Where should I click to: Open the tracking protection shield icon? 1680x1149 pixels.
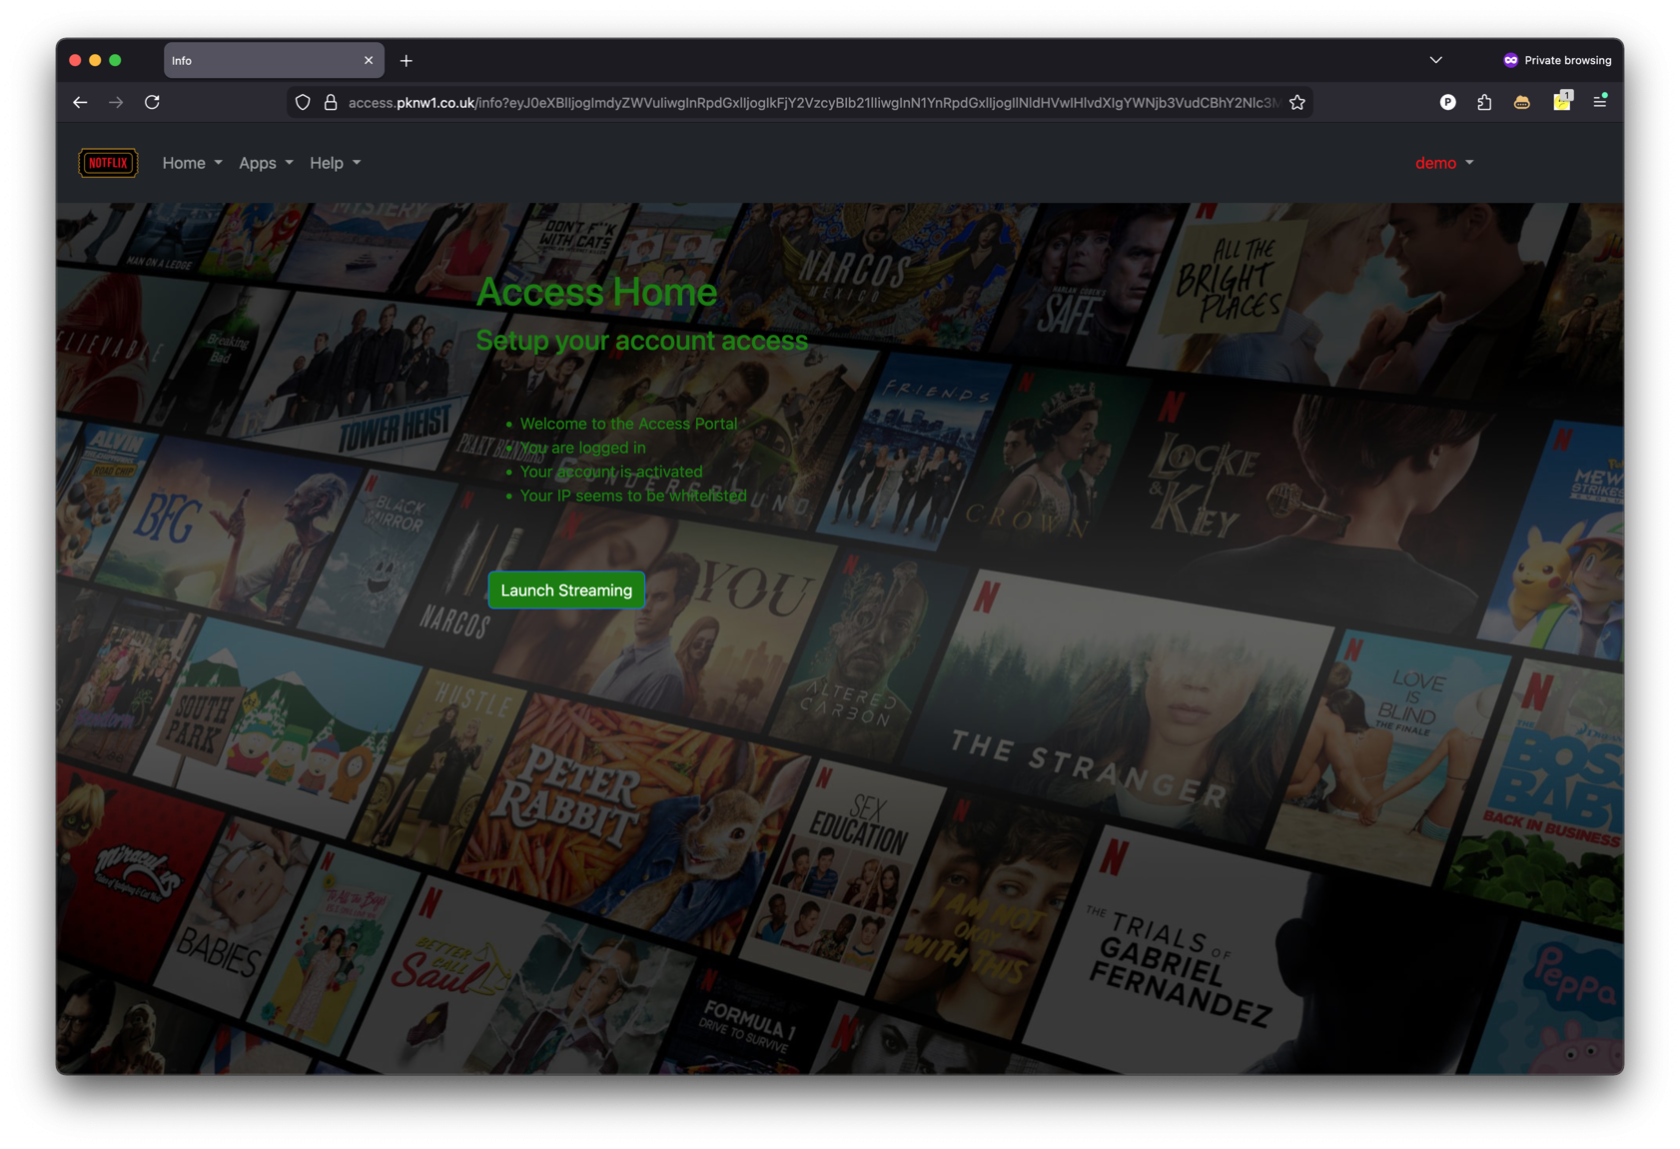tap(303, 102)
